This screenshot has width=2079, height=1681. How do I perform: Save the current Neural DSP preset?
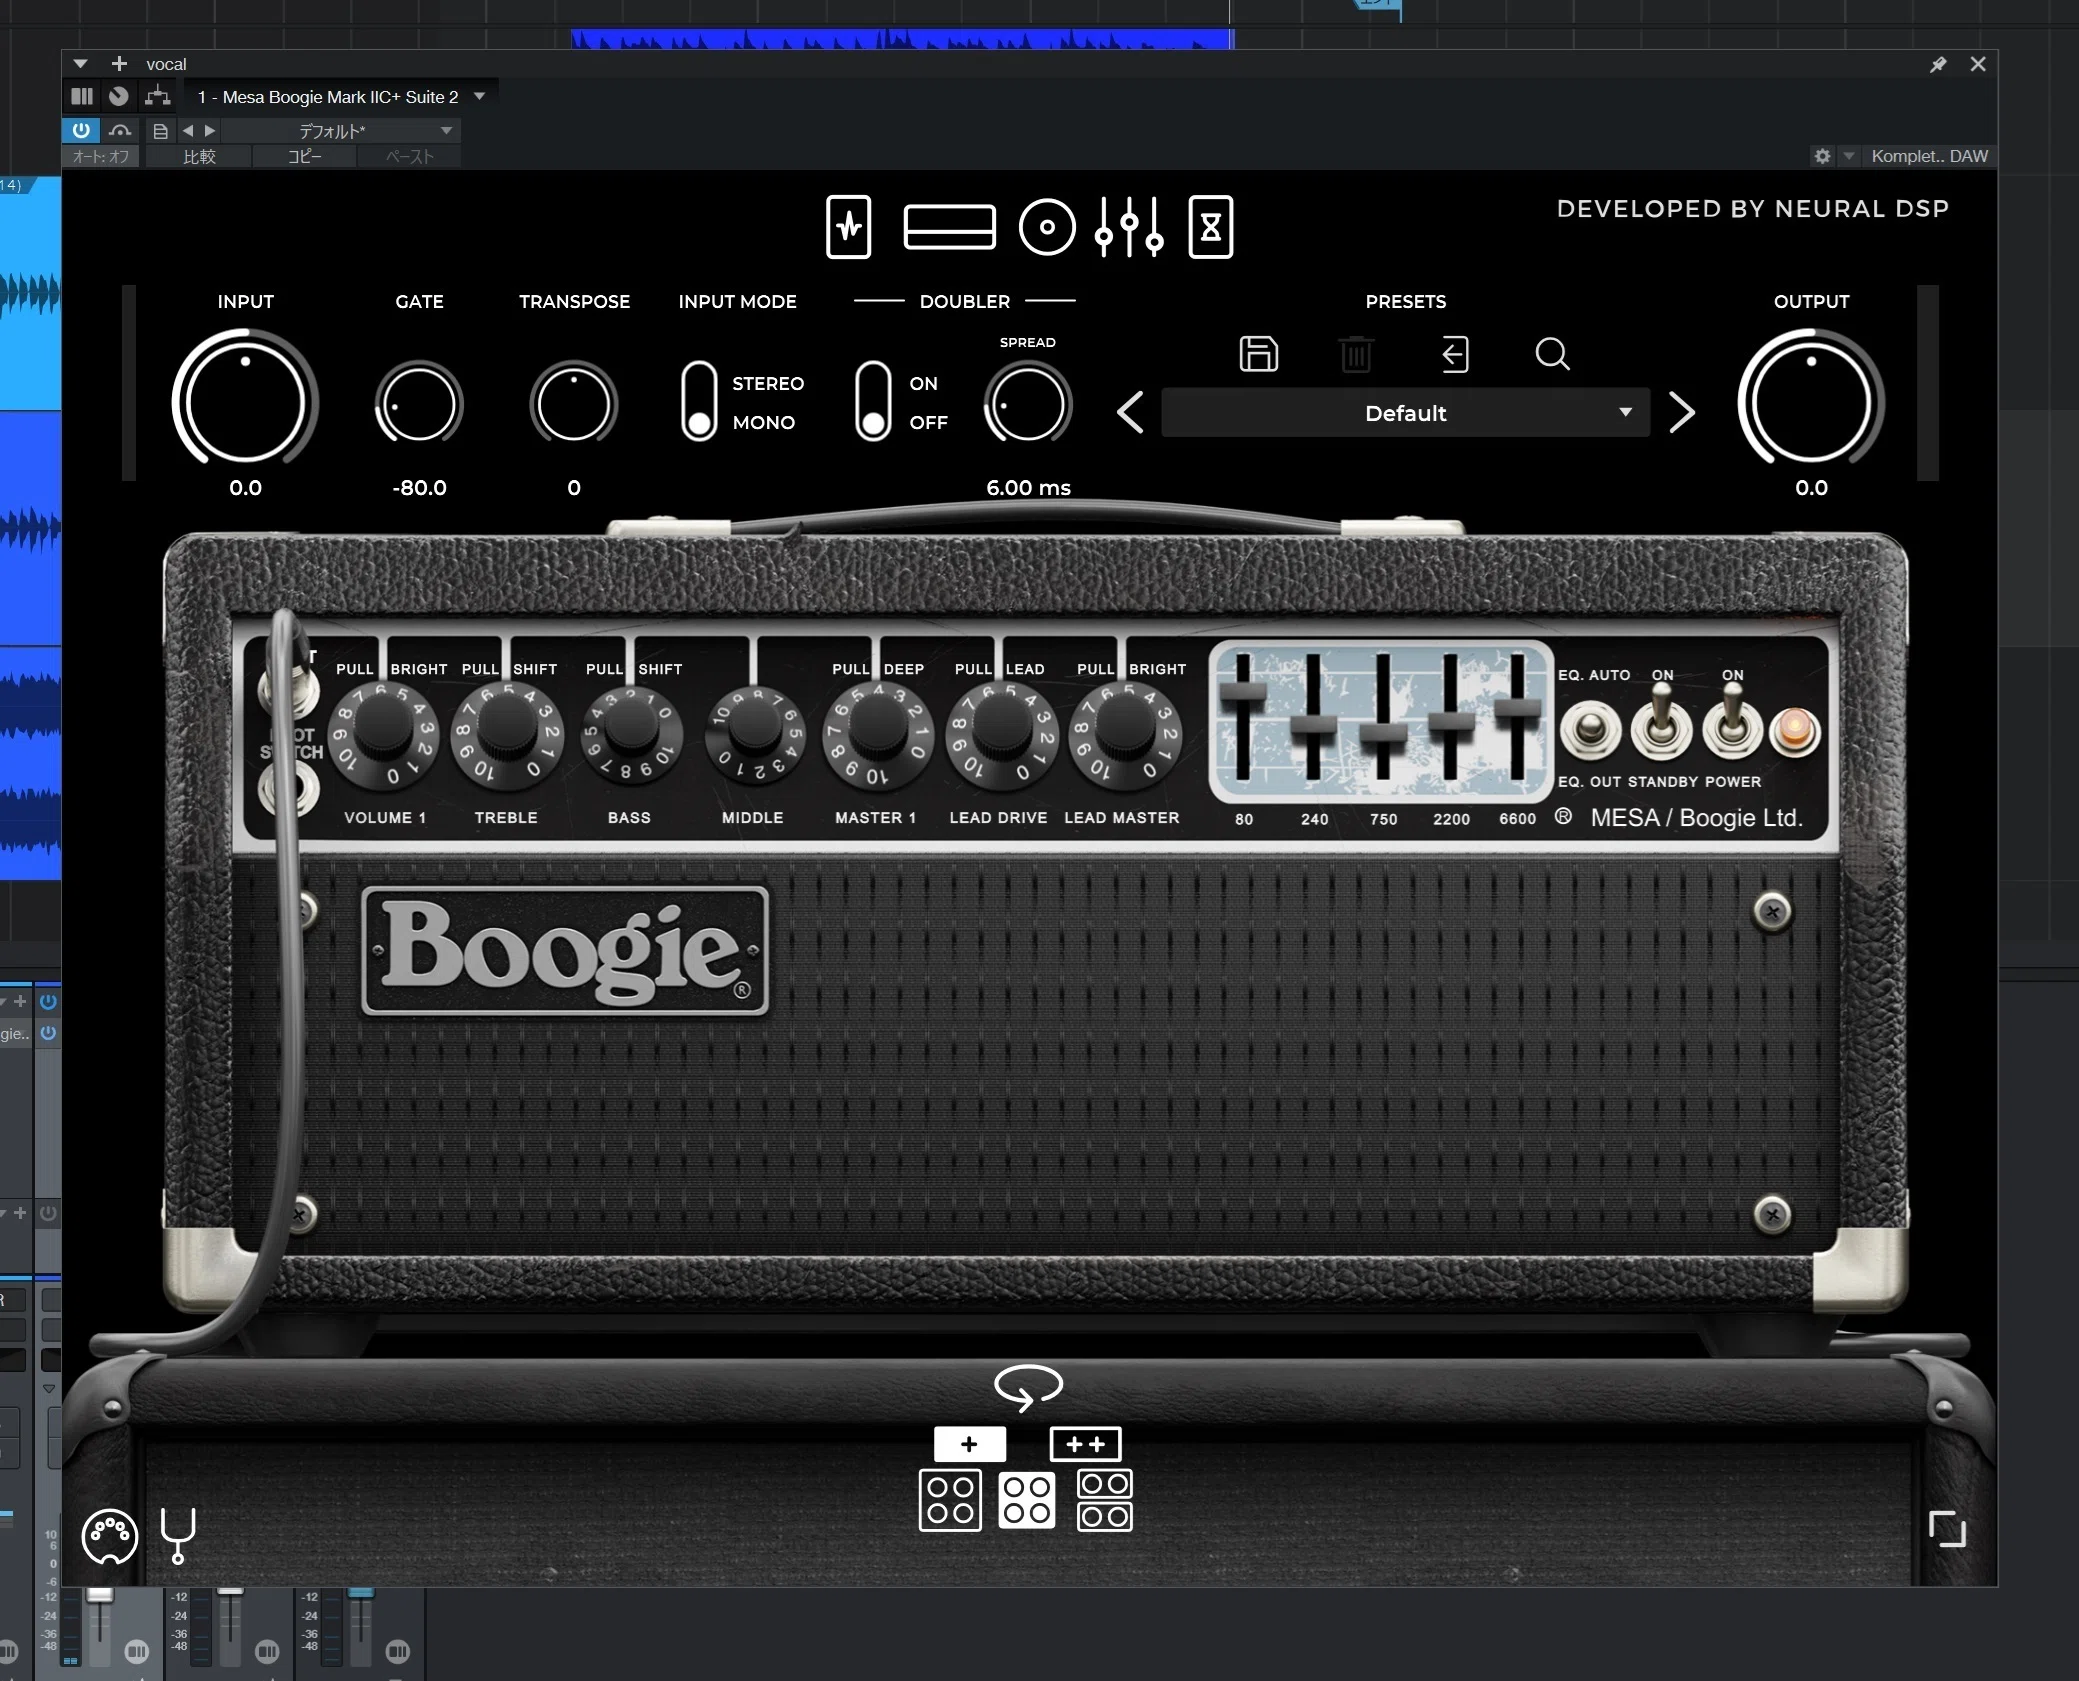tap(1259, 354)
